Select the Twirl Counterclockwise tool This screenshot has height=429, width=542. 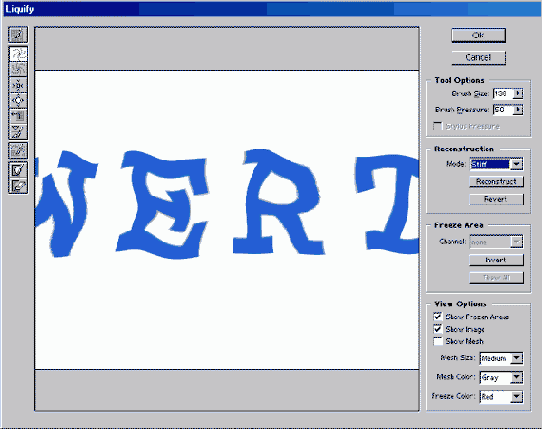coord(18,69)
